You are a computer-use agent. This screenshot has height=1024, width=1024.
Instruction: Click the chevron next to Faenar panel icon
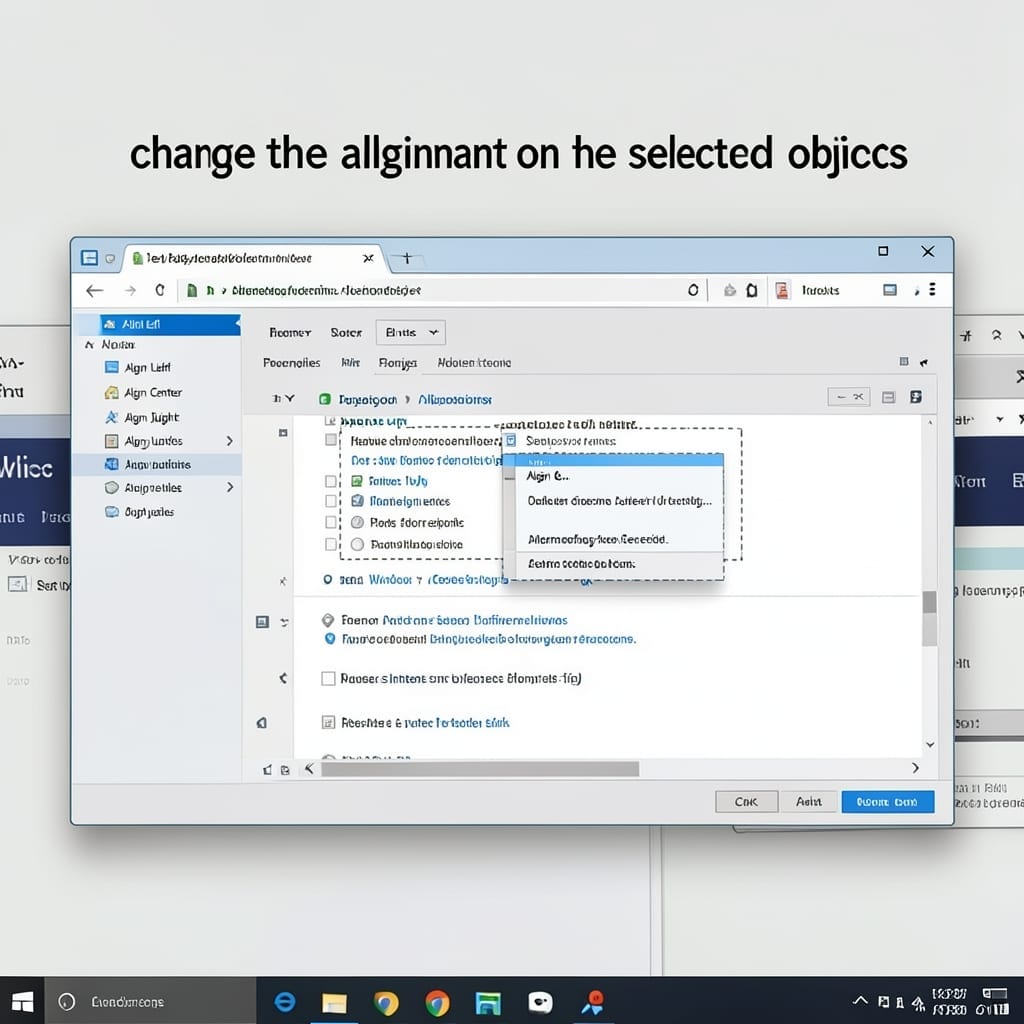284,622
